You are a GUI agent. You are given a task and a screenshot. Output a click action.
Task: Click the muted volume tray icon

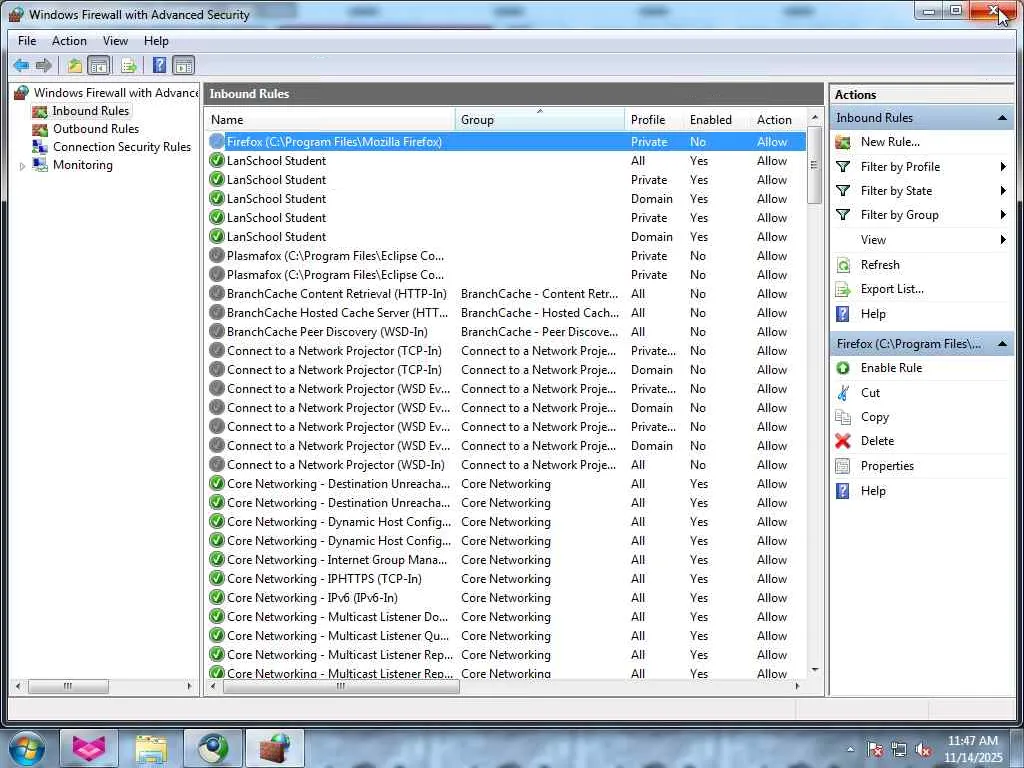pos(923,750)
